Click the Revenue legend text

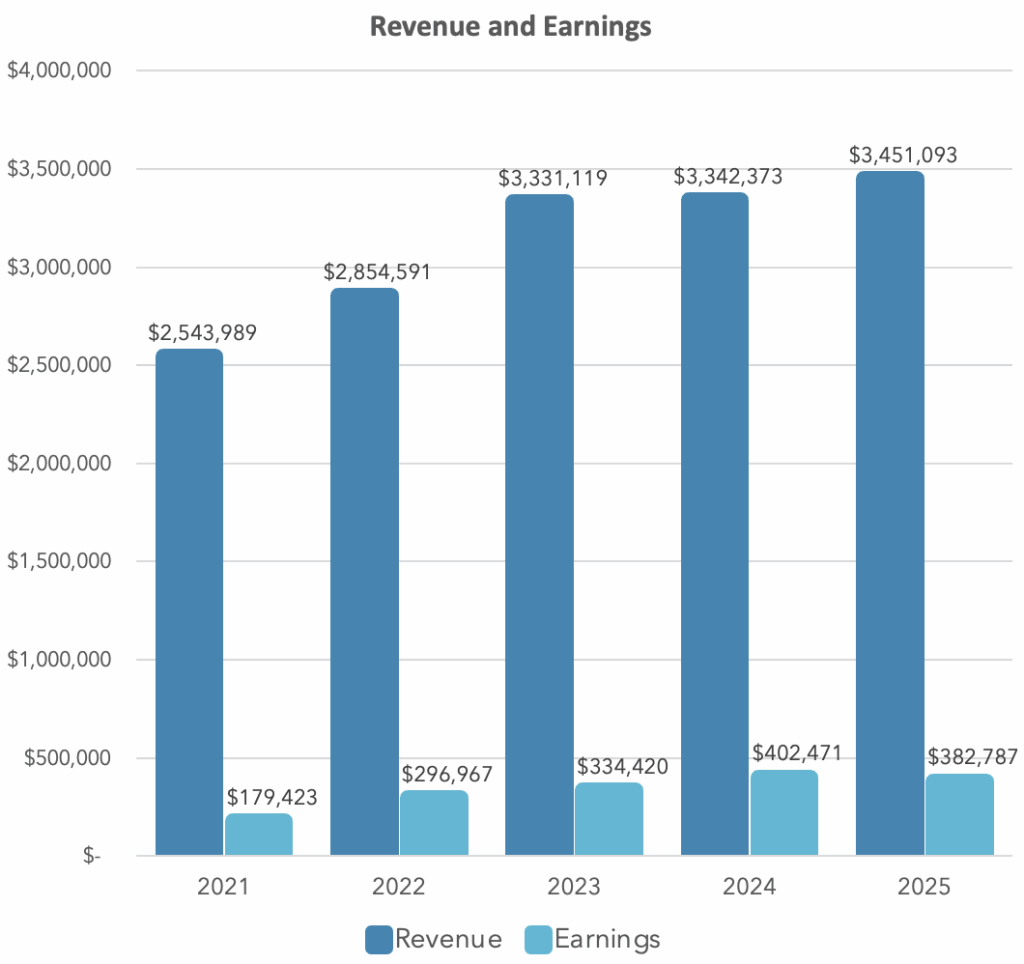(449, 939)
